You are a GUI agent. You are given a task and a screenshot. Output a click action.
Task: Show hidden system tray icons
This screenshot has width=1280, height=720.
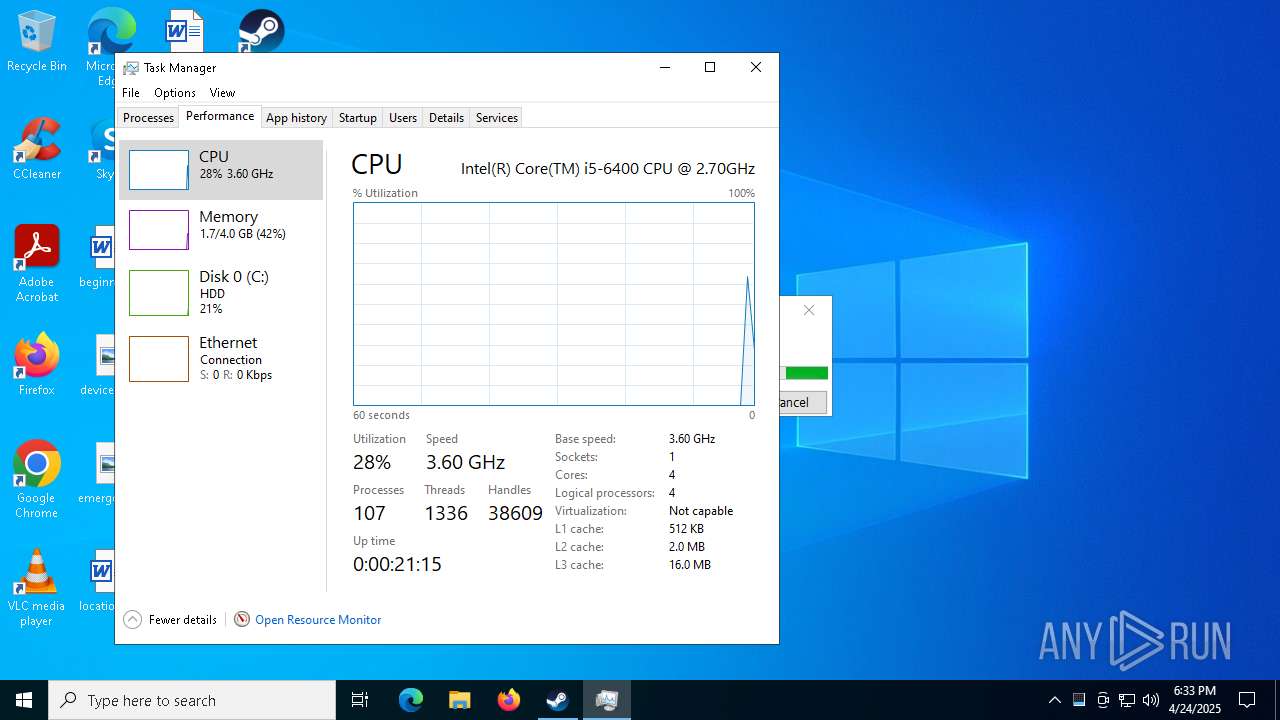1054,700
